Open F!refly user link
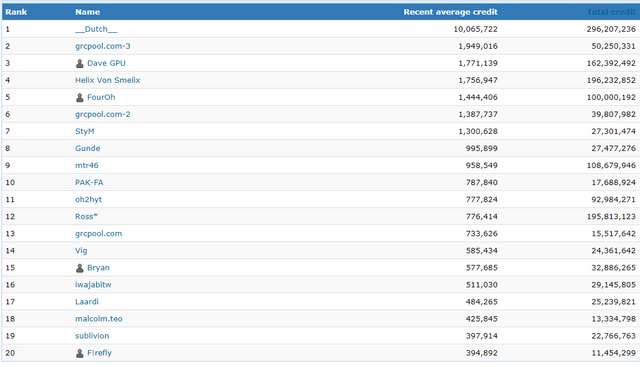 click(x=99, y=353)
